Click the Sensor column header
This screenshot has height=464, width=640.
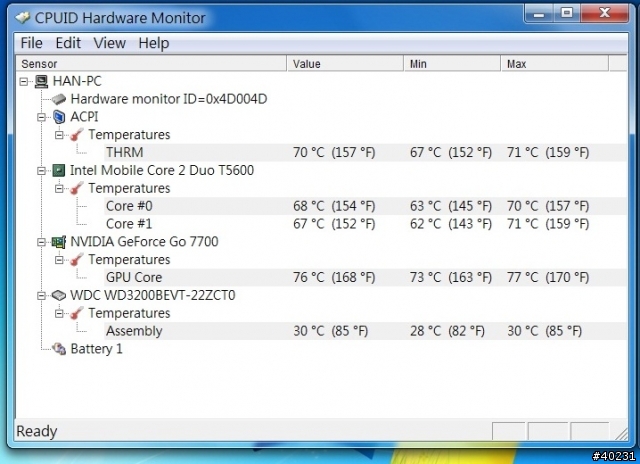(x=151, y=64)
